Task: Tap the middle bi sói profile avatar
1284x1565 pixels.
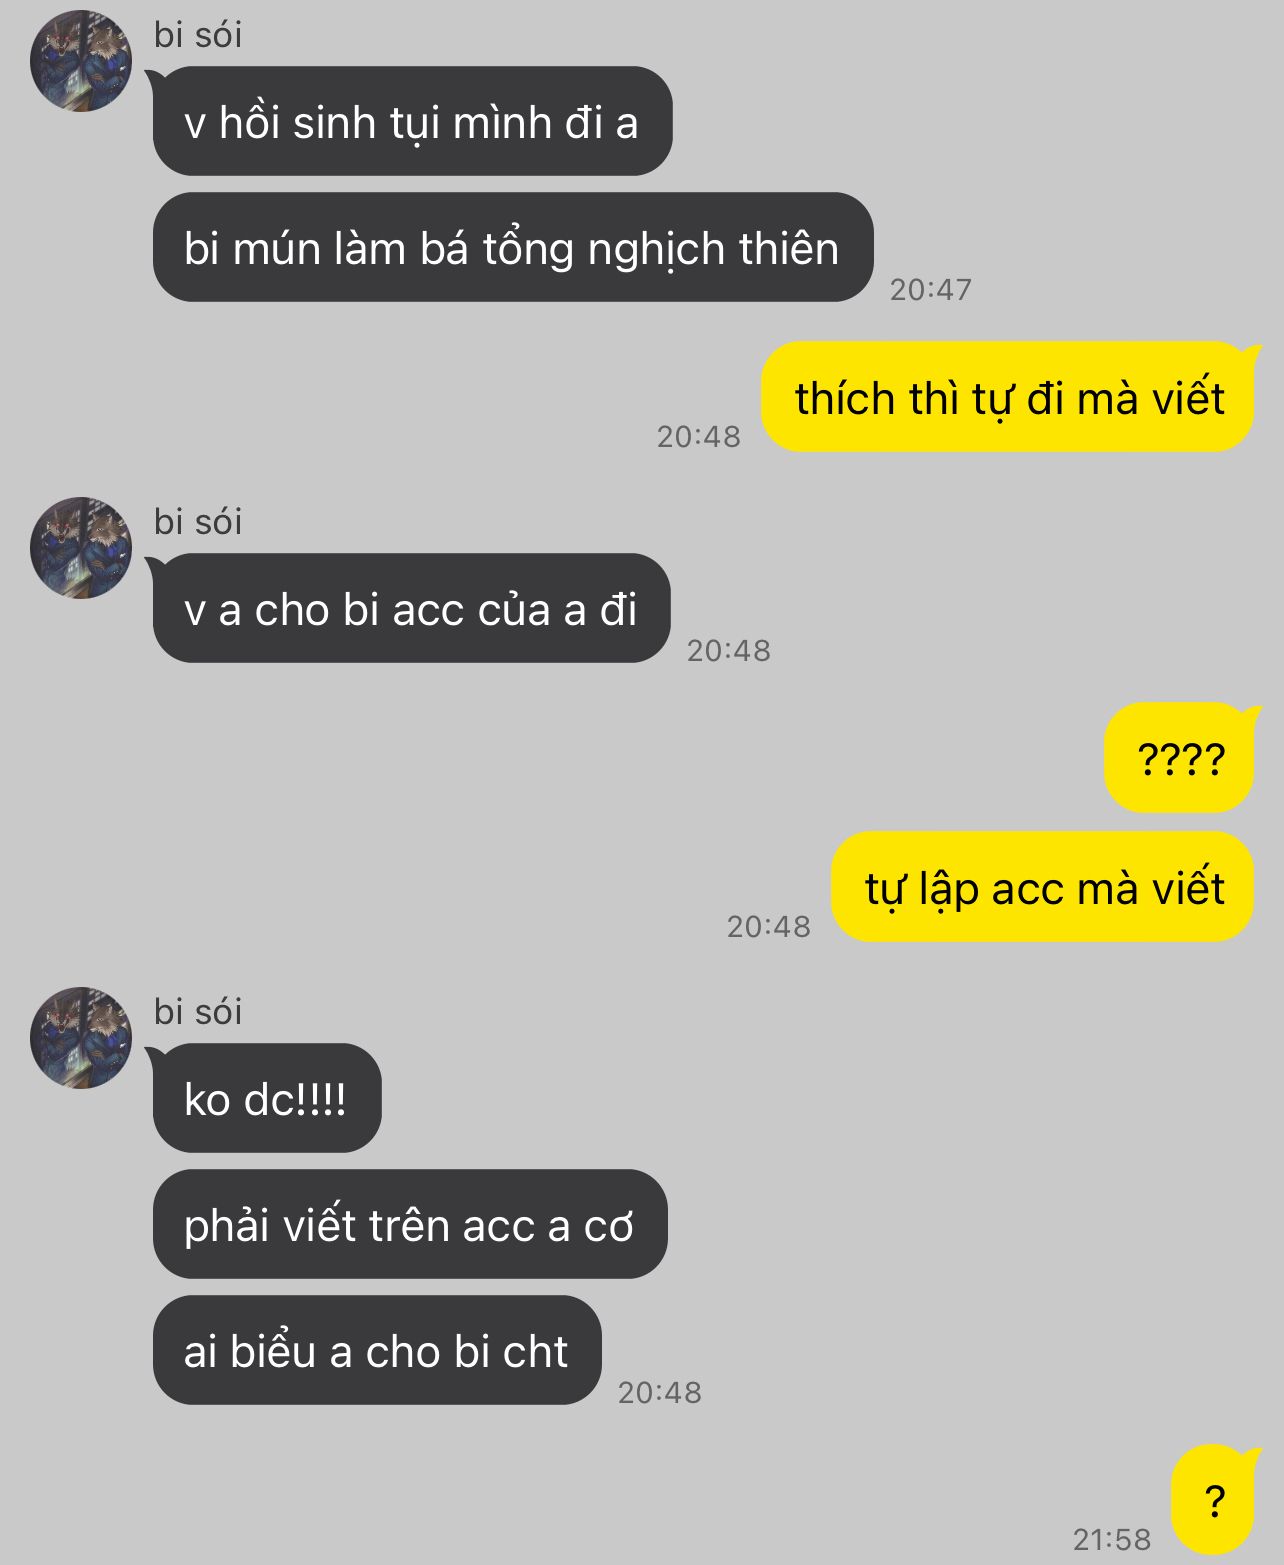Action: point(81,548)
